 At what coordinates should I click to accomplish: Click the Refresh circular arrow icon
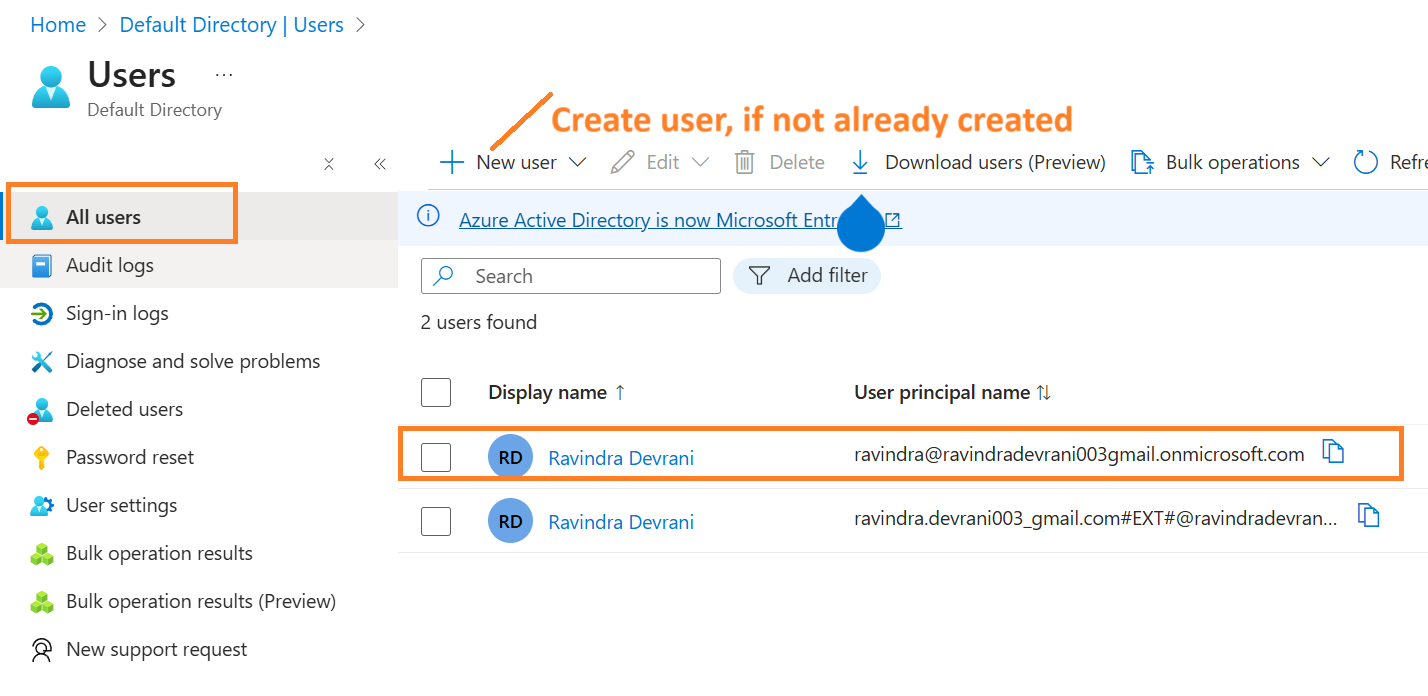click(x=1365, y=162)
